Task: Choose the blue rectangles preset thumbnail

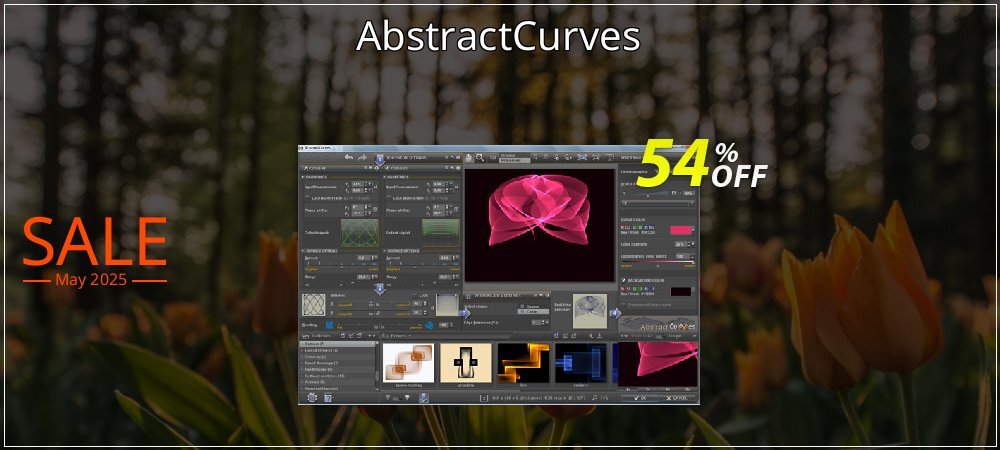Action: (x=580, y=363)
